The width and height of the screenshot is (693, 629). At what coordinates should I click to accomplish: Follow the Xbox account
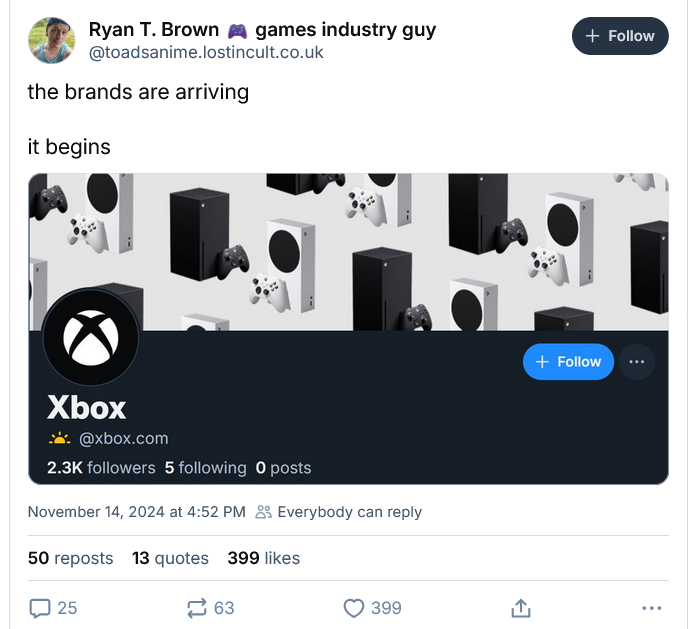pos(568,361)
